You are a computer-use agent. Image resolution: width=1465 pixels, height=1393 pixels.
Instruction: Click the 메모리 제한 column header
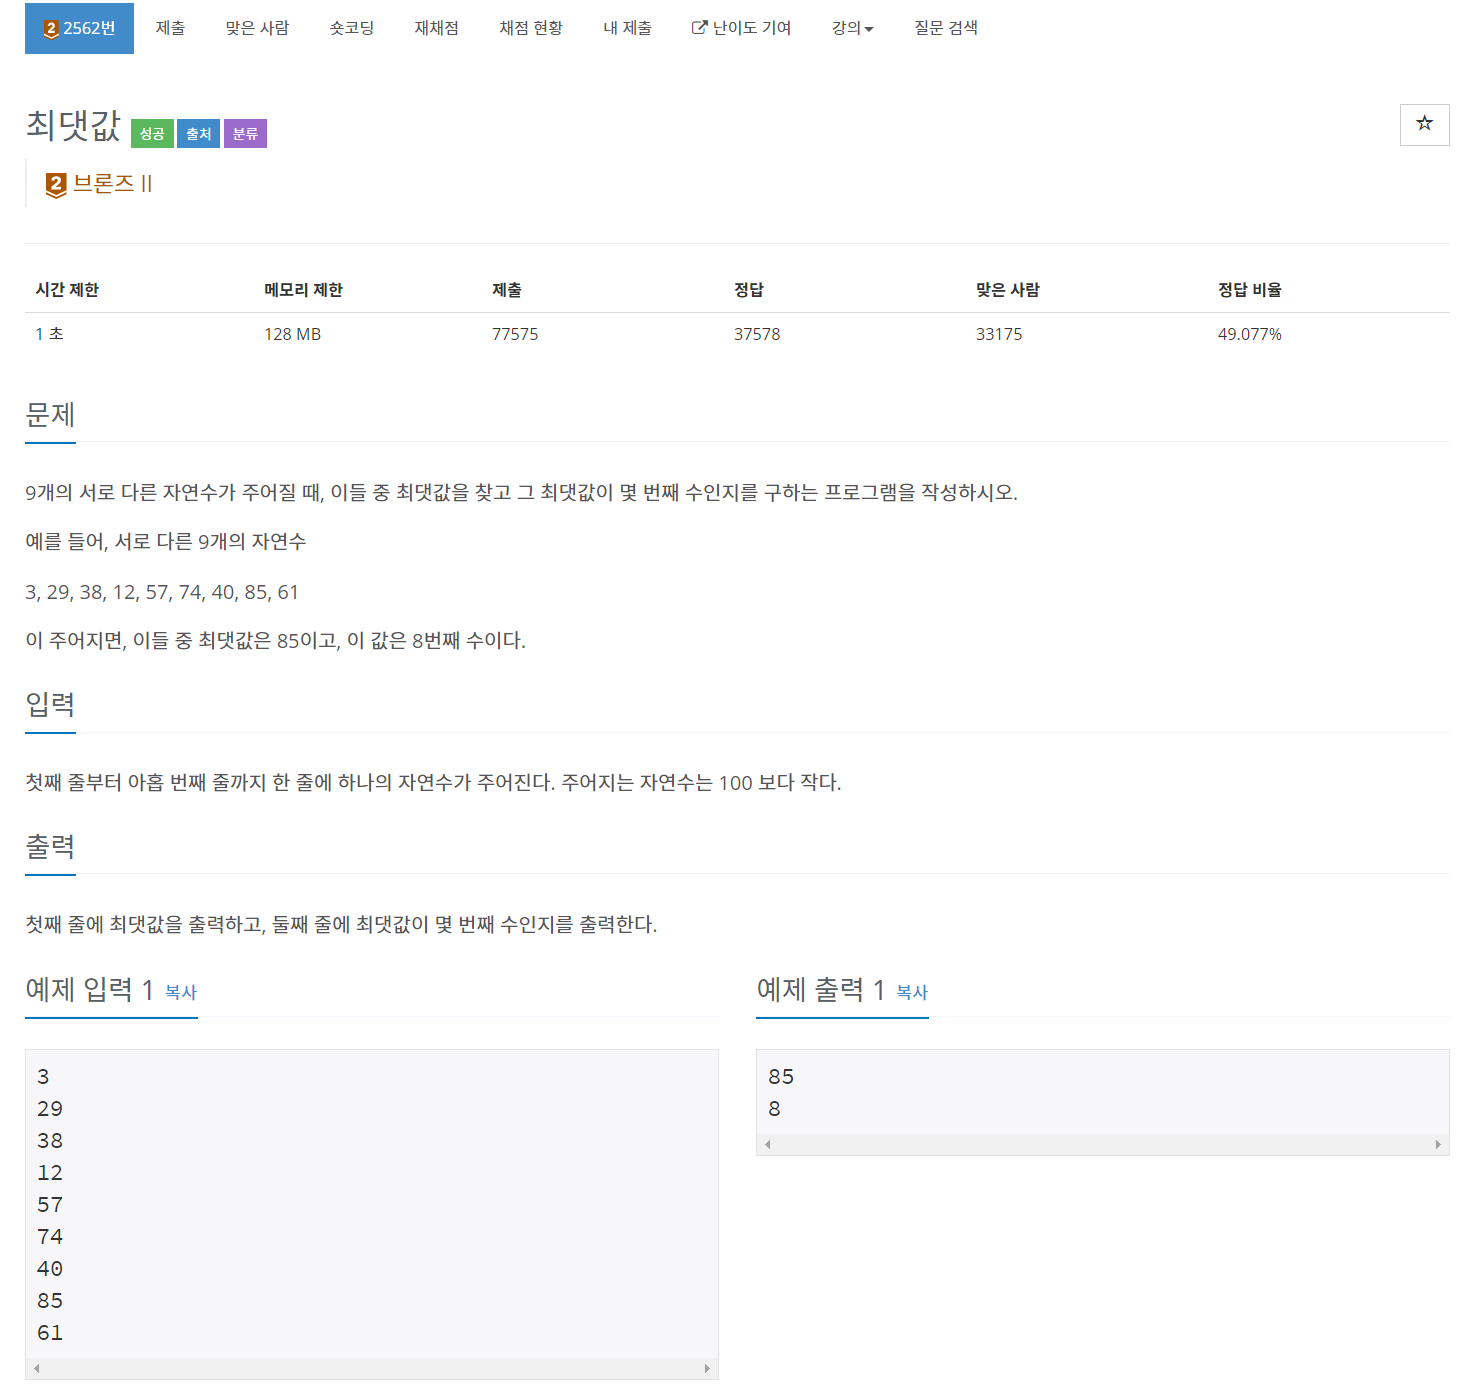tap(303, 290)
